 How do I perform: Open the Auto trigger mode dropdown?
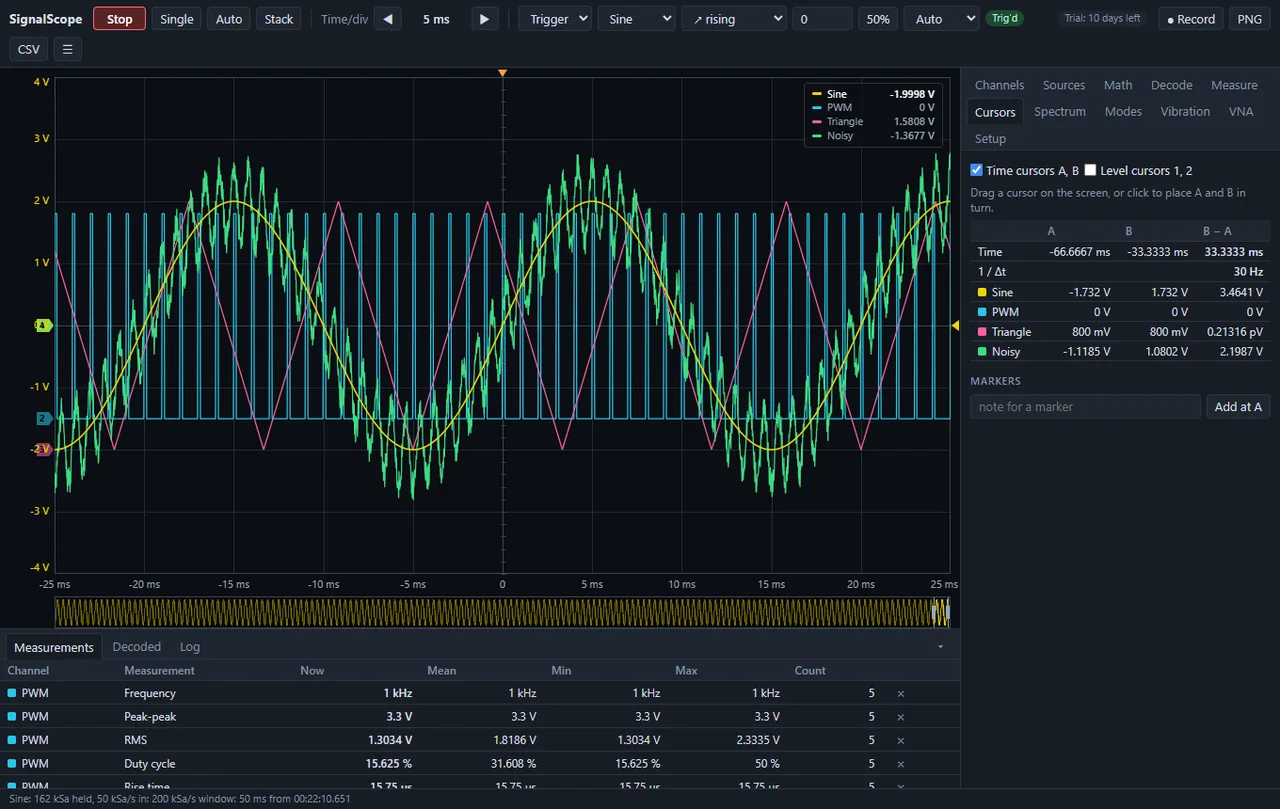pyautogui.click(x=941, y=19)
